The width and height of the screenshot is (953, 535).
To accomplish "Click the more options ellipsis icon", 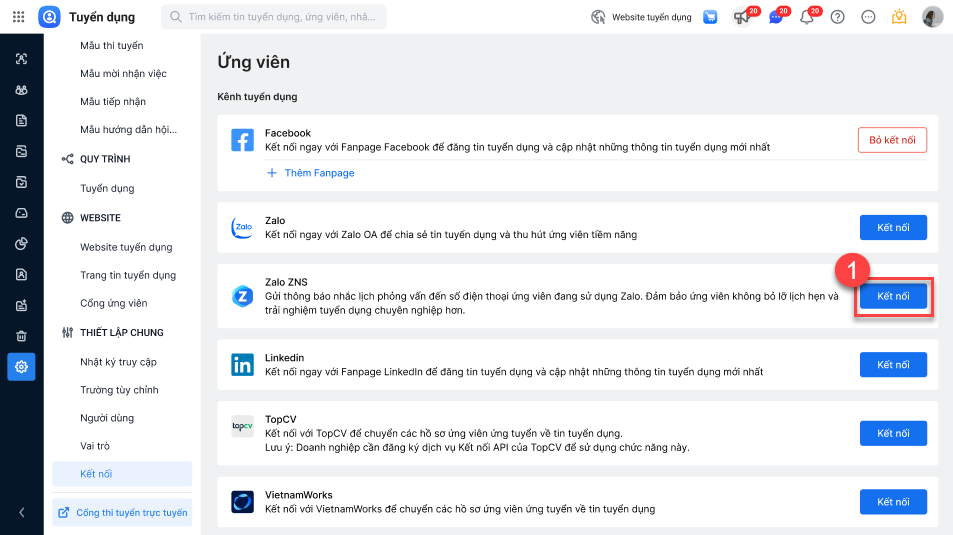I will (868, 17).
